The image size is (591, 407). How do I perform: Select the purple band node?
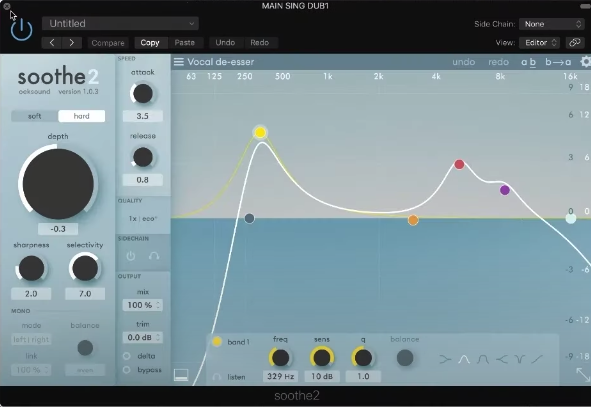click(x=505, y=190)
